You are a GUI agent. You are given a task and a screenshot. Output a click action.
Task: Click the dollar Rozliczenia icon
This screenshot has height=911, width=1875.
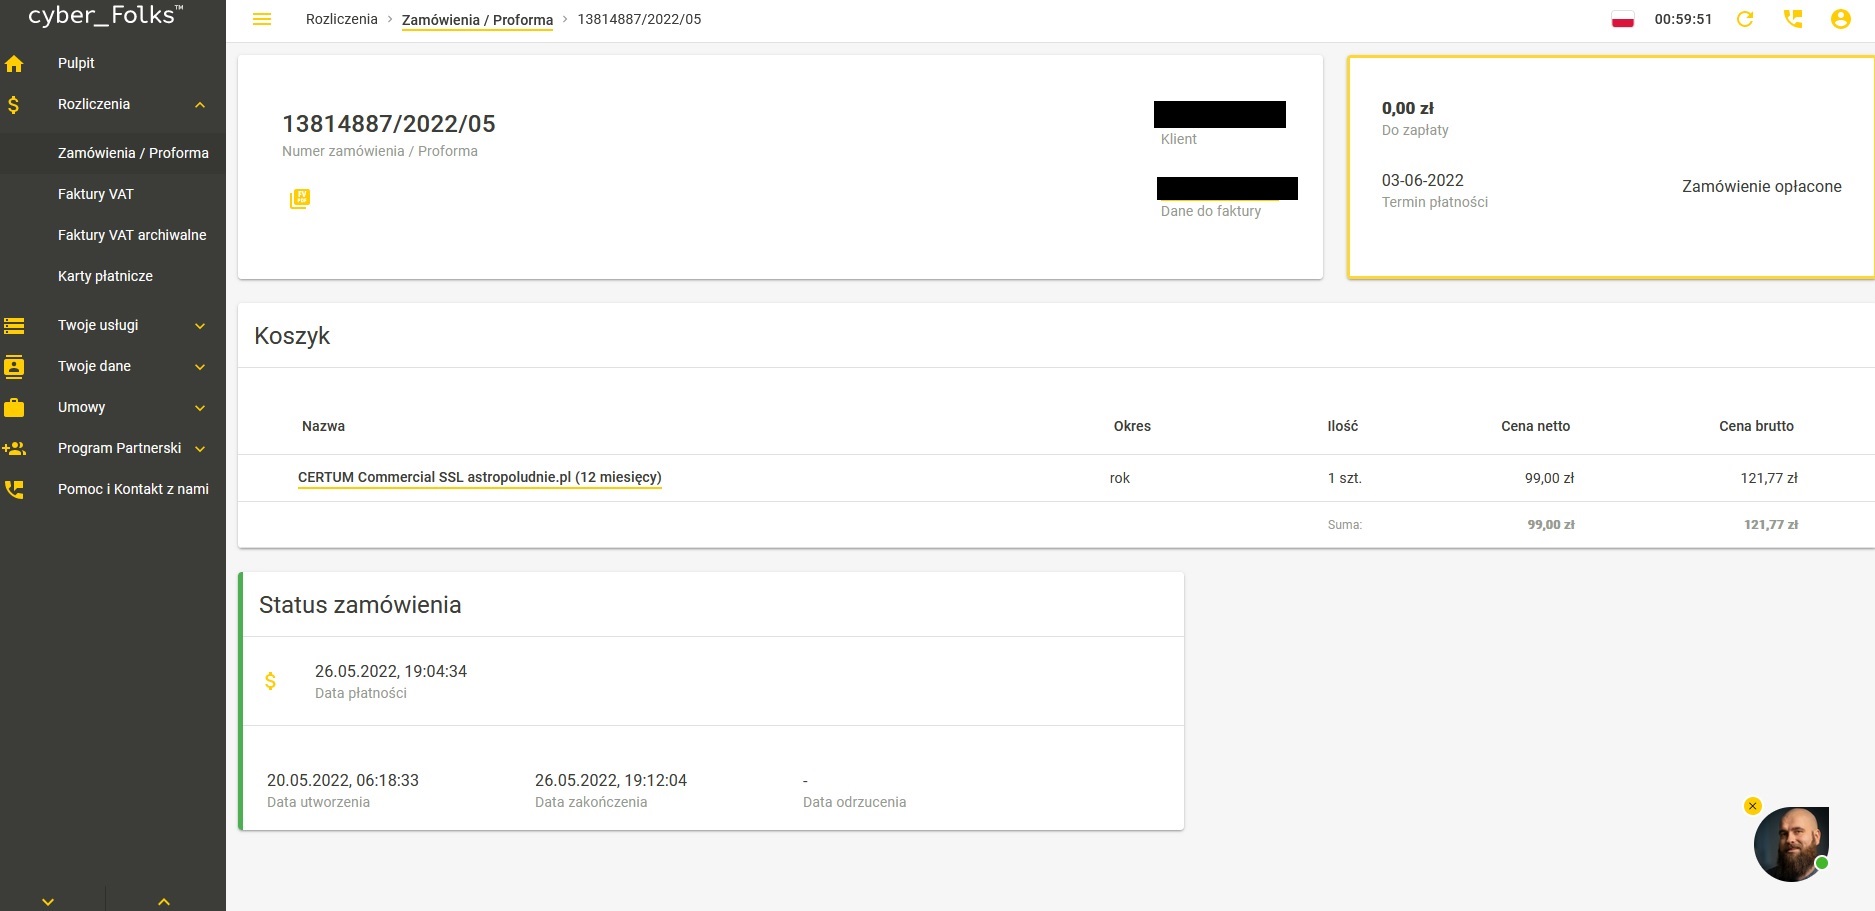[14, 104]
